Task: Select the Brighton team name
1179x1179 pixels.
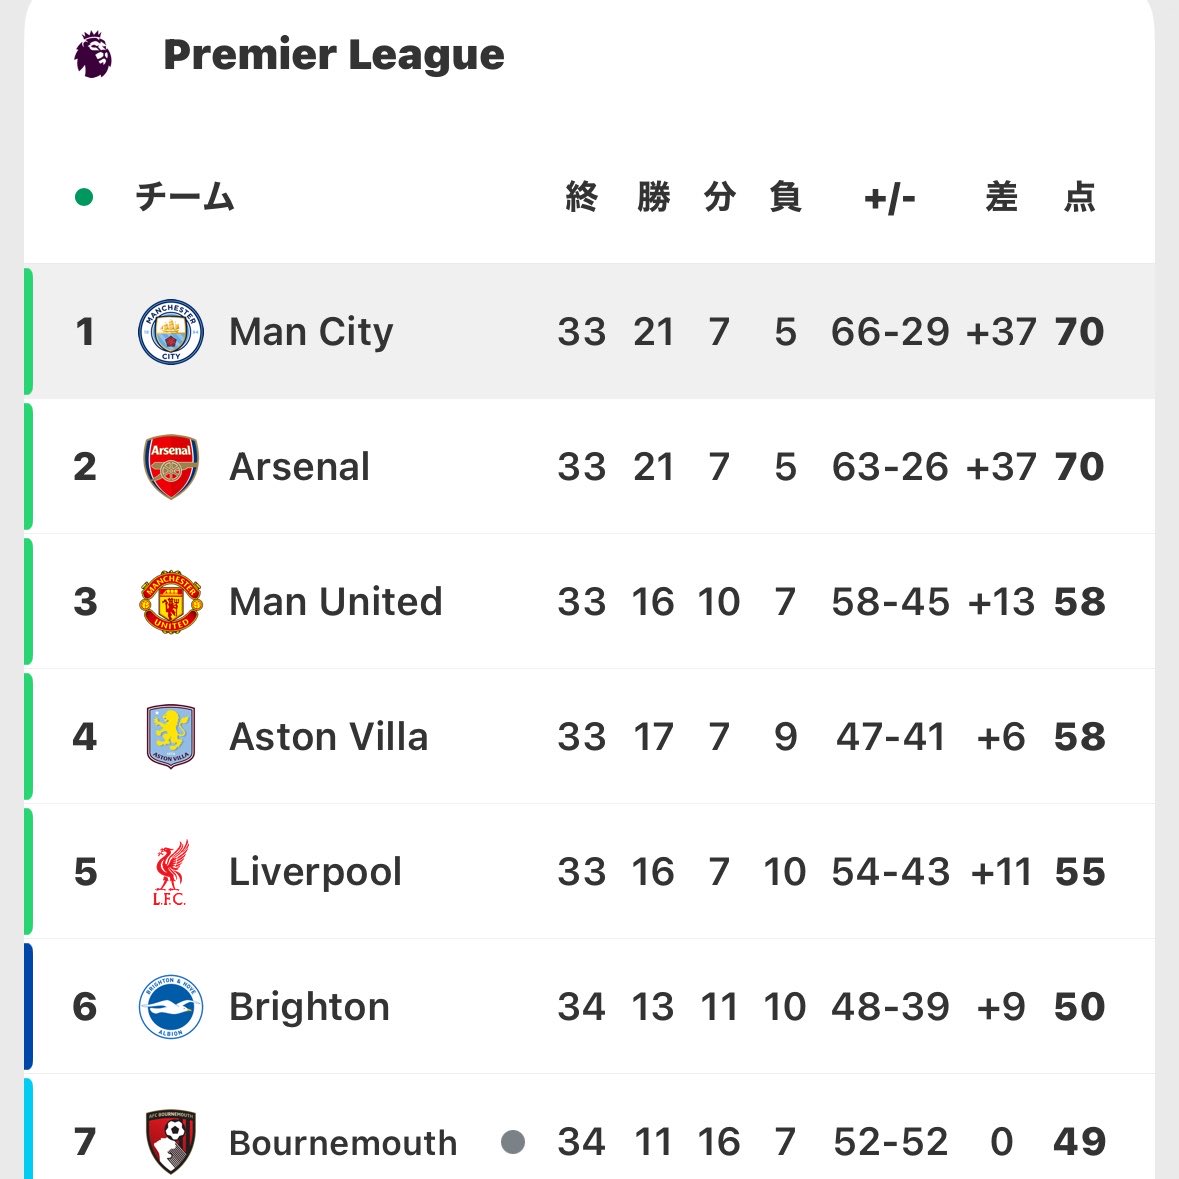Action: (309, 1007)
